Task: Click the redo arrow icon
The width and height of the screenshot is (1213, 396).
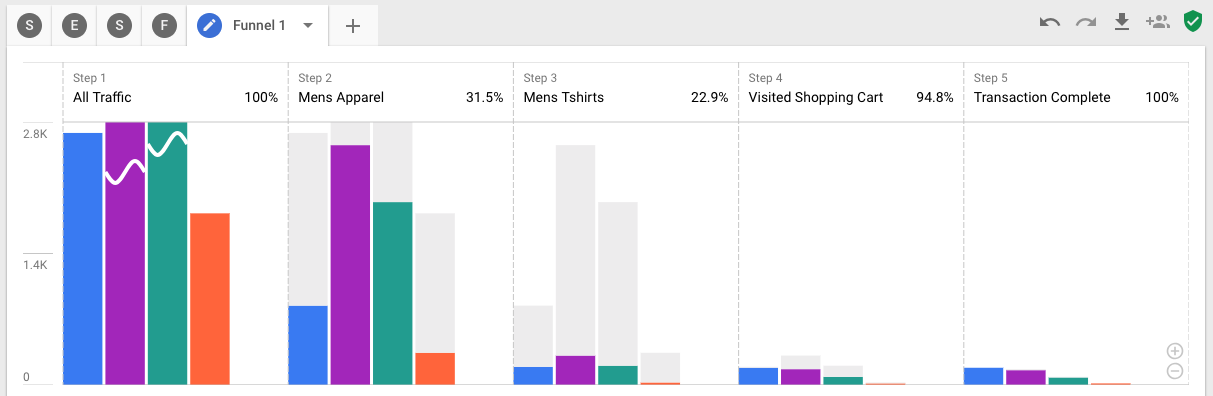Action: click(x=1086, y=22)
